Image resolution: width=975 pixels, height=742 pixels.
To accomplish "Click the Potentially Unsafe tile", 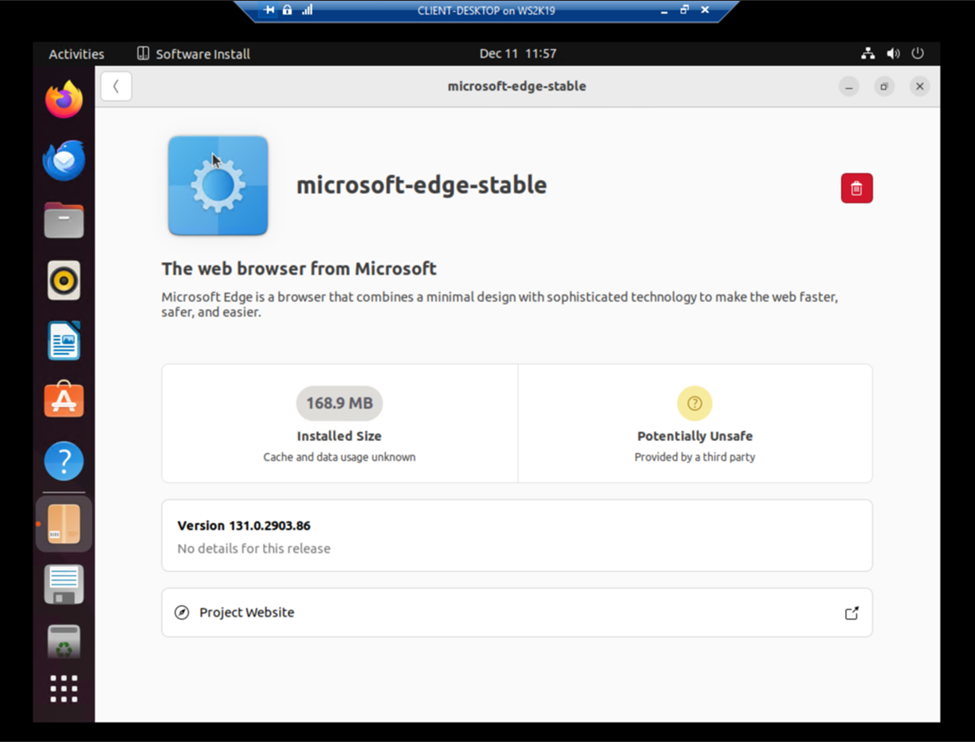I will (x=695, y=423).
